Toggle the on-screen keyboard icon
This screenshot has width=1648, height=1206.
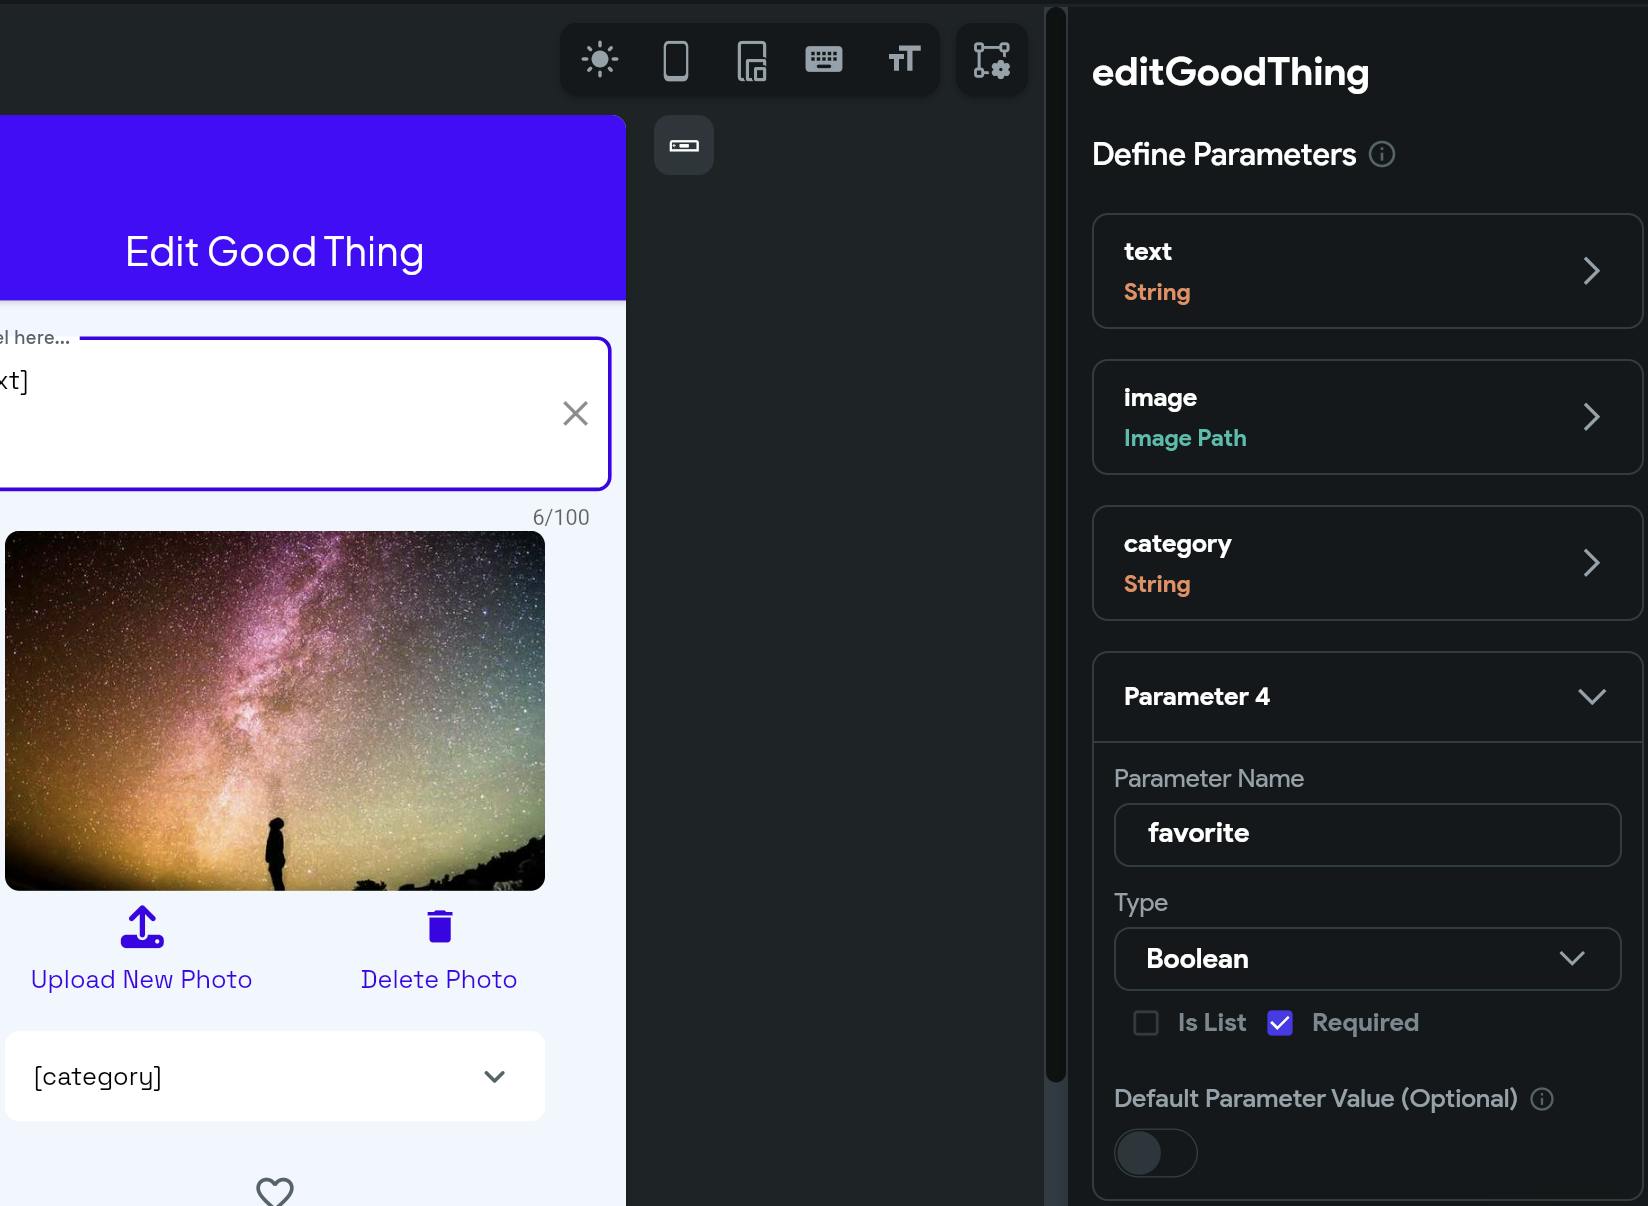(824, 60)
